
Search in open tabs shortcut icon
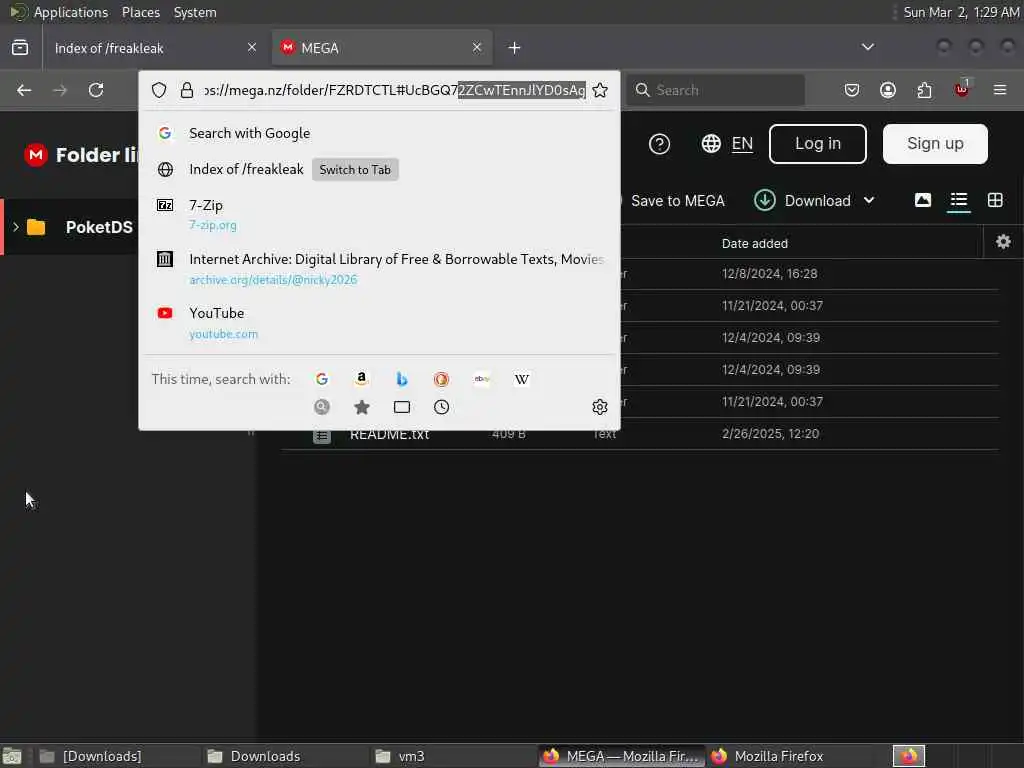tap(402, 408)
